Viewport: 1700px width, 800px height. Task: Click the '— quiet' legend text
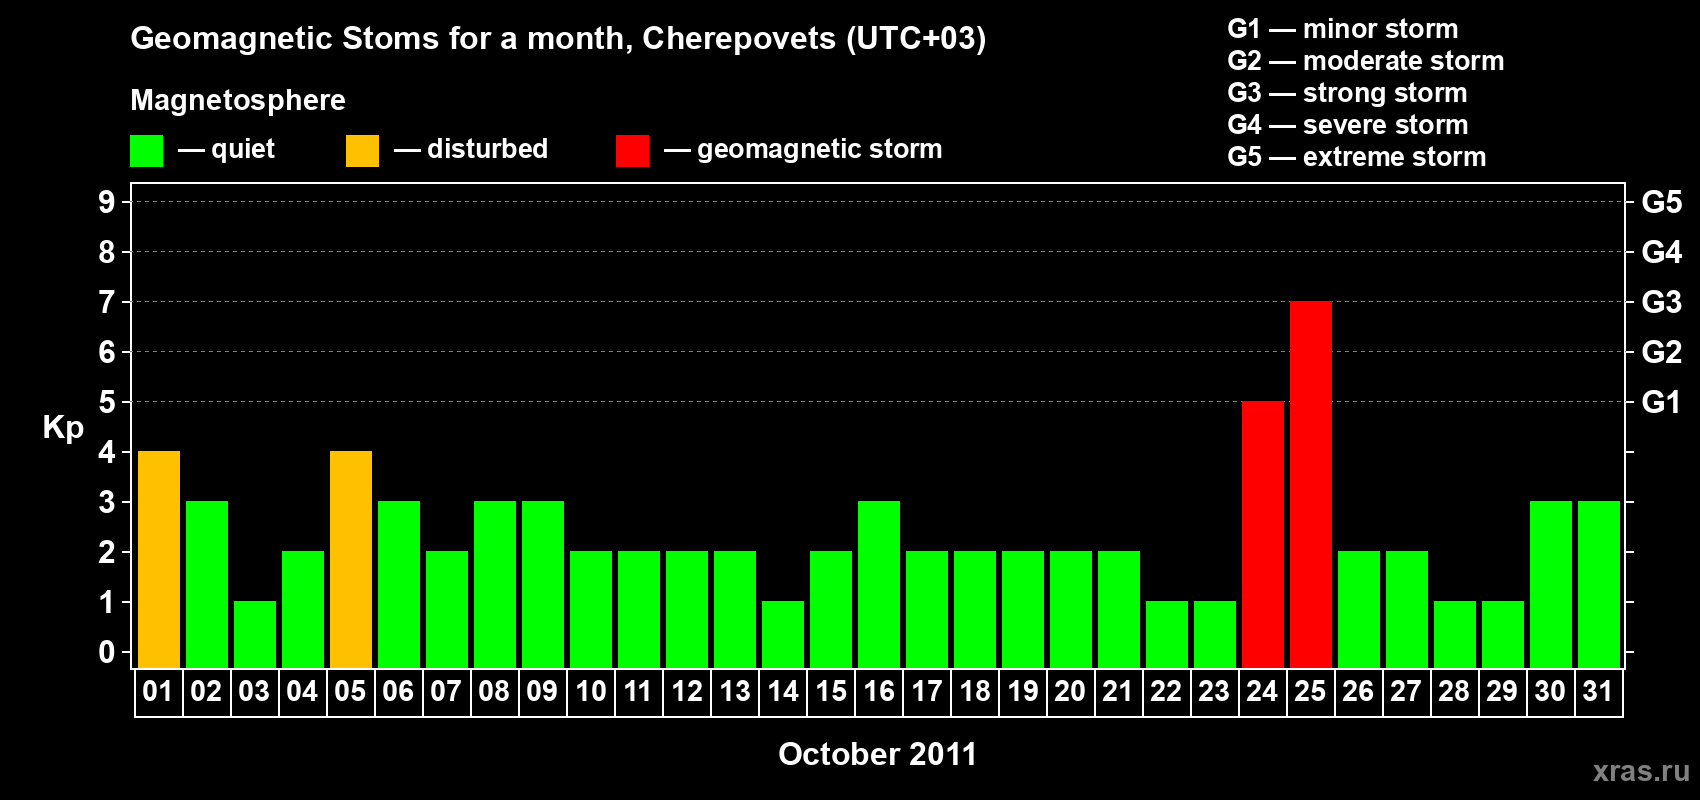[226, 149]
